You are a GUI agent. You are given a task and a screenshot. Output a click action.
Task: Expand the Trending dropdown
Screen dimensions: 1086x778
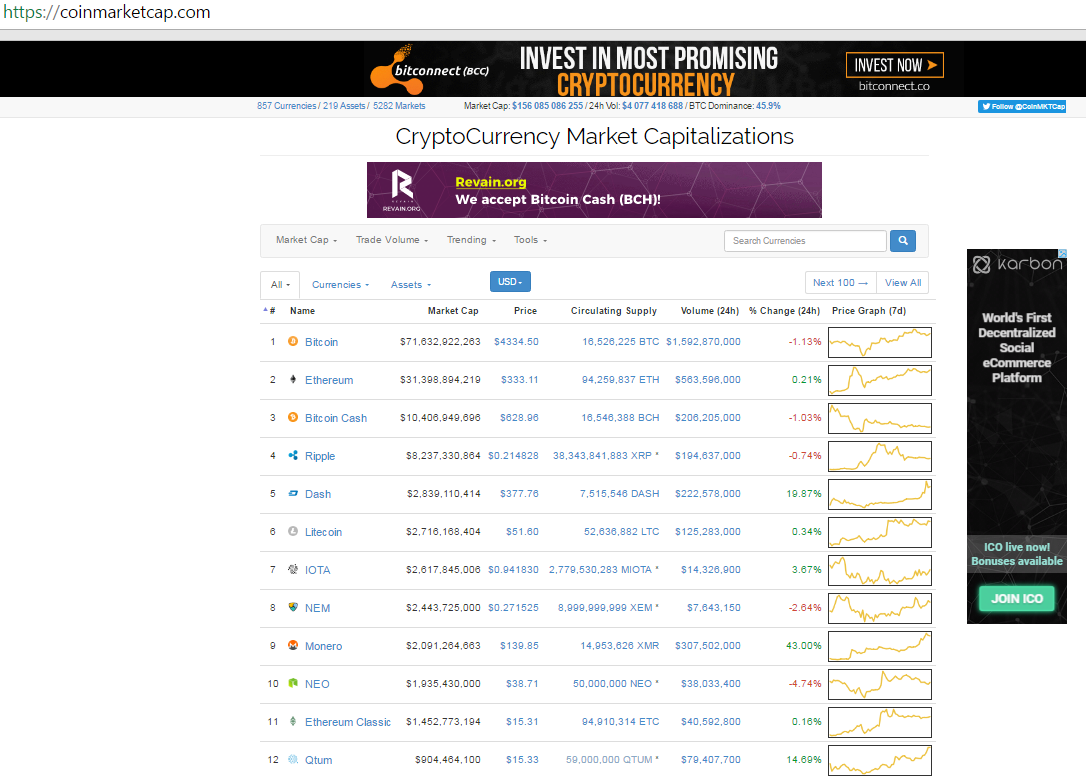(x=470, y=240)
